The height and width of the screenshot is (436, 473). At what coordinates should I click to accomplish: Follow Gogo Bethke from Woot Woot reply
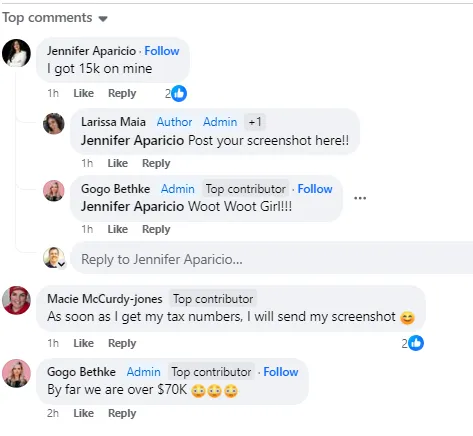(x=315, y=189)
